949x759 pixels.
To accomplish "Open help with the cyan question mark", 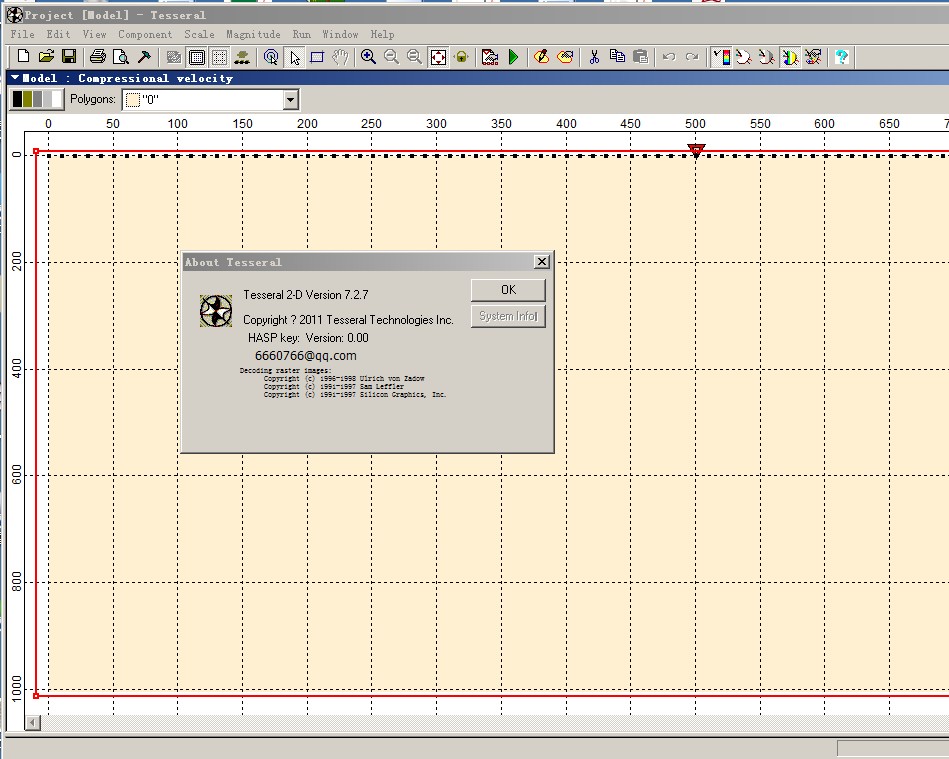I will tap(841, 57).
